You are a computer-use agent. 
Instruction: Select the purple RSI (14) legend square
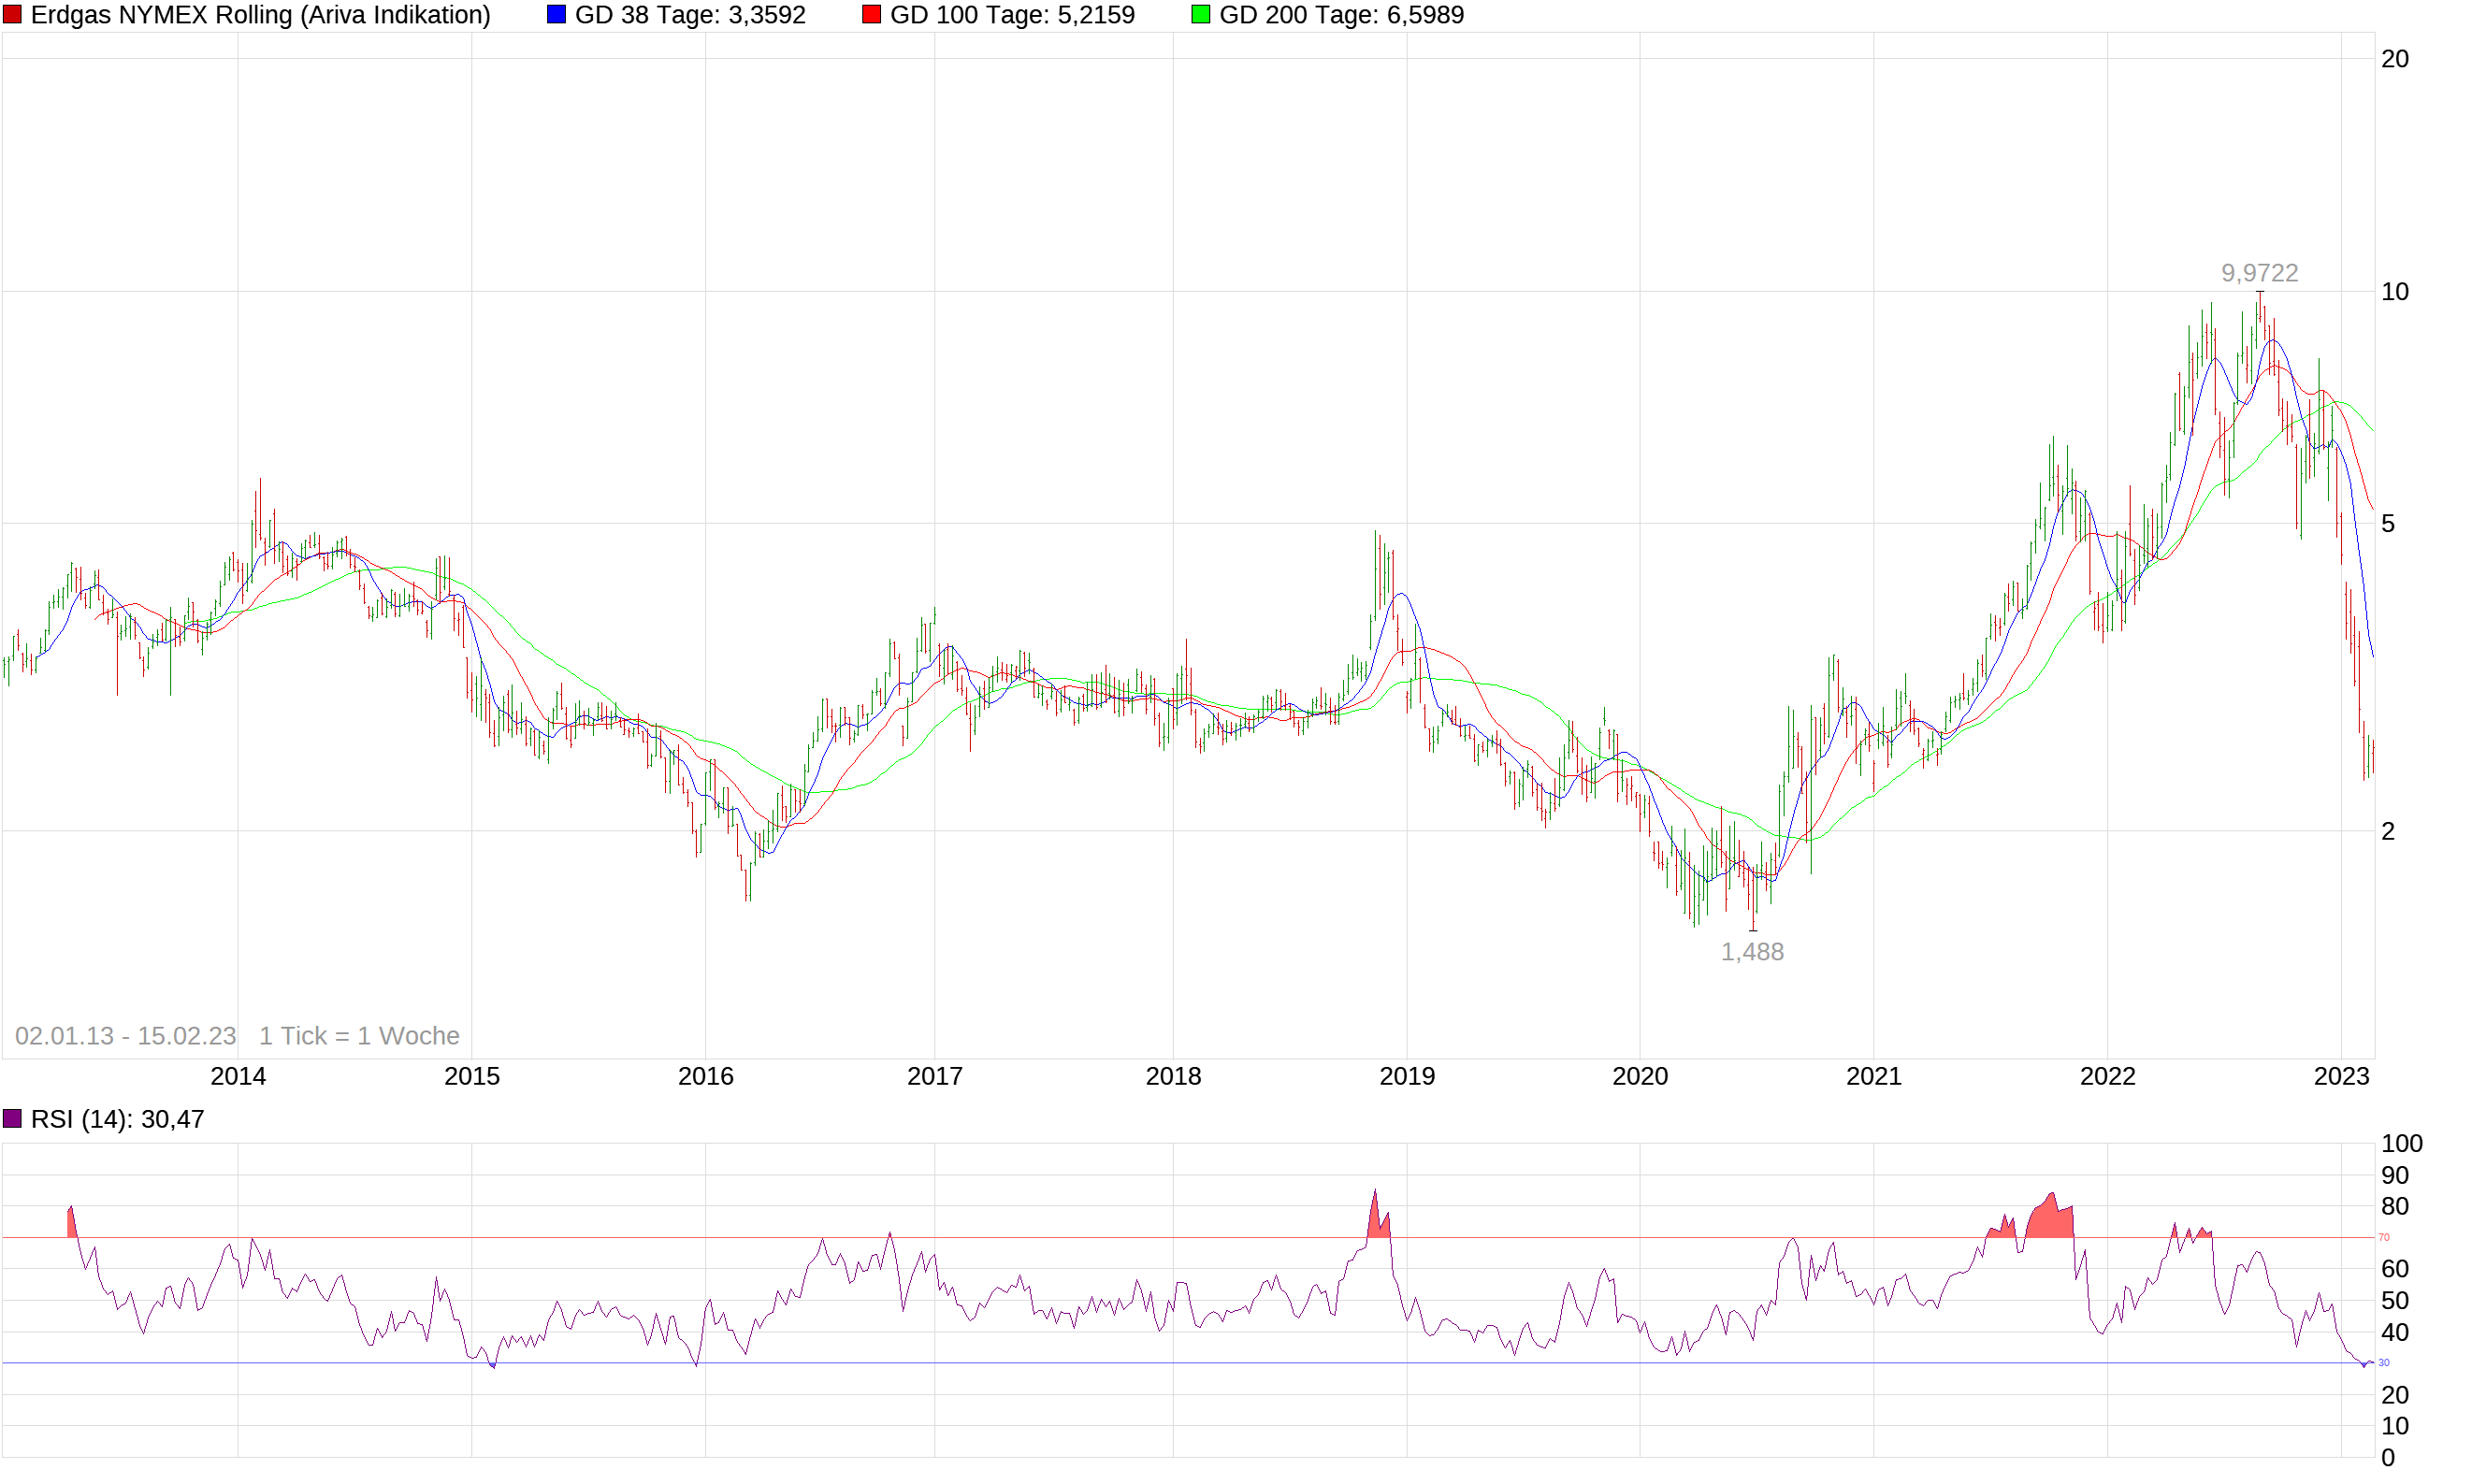tap(12, 1119)
